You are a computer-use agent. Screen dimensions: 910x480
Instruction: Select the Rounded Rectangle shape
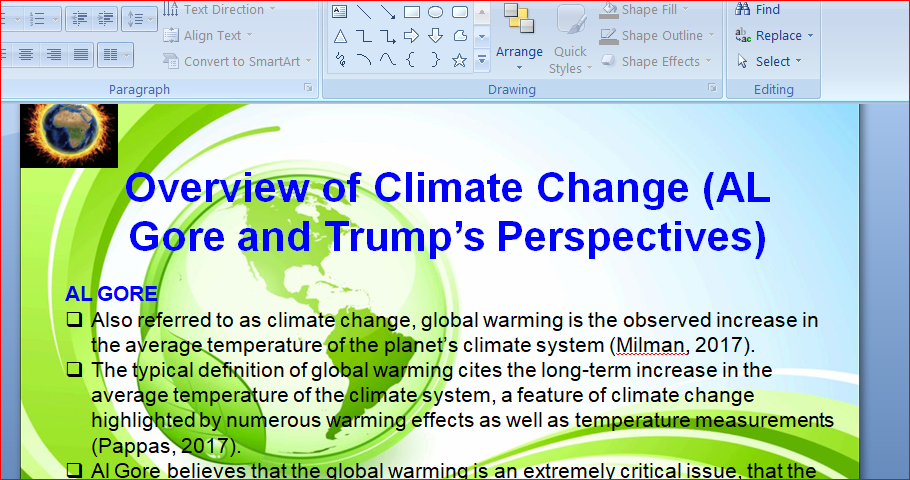click(x=460, y=11)
